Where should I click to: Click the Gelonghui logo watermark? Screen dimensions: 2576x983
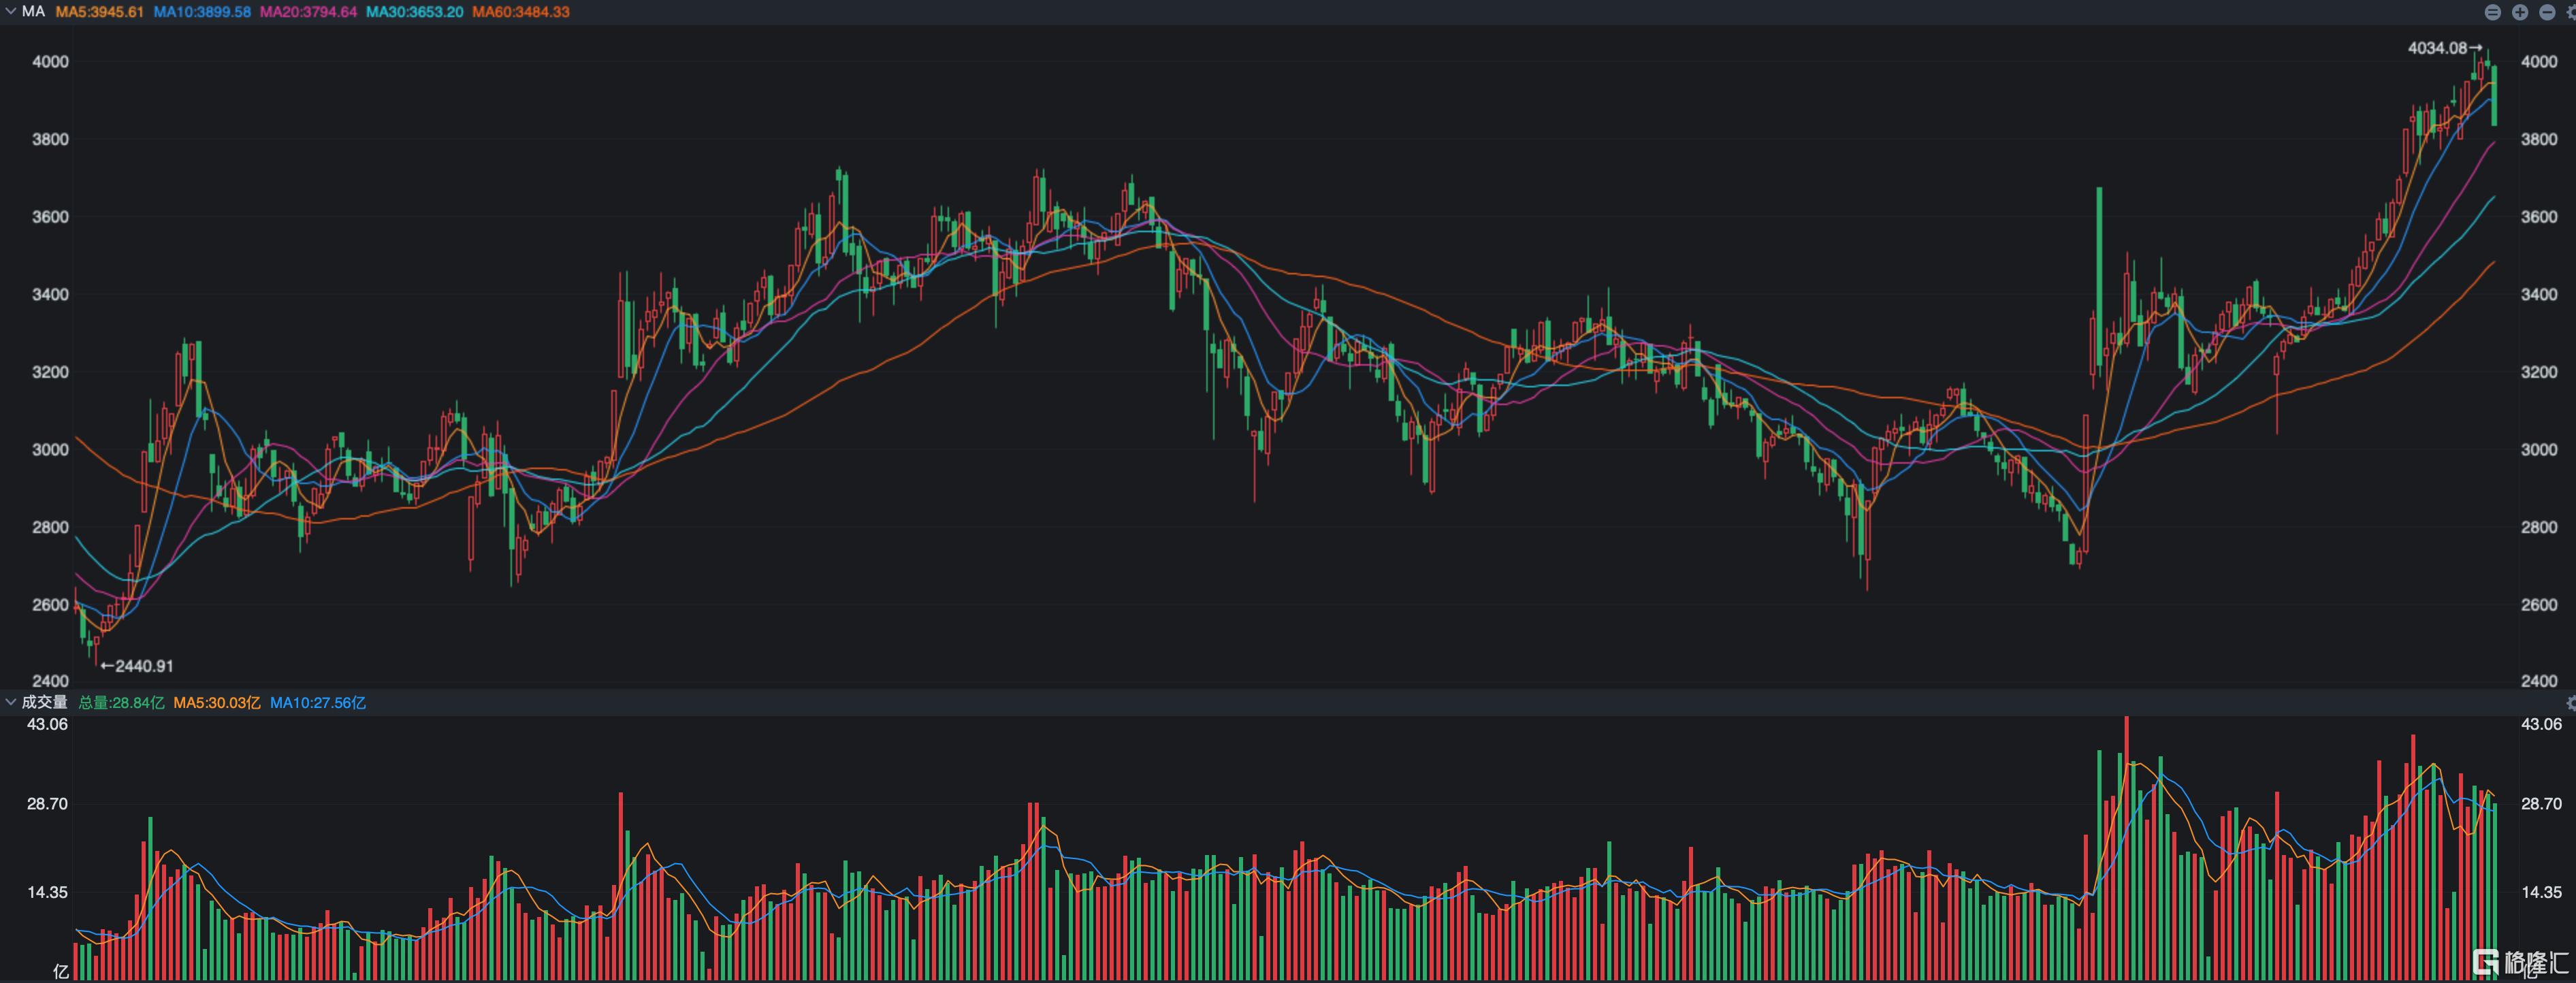coord(2520,963)
